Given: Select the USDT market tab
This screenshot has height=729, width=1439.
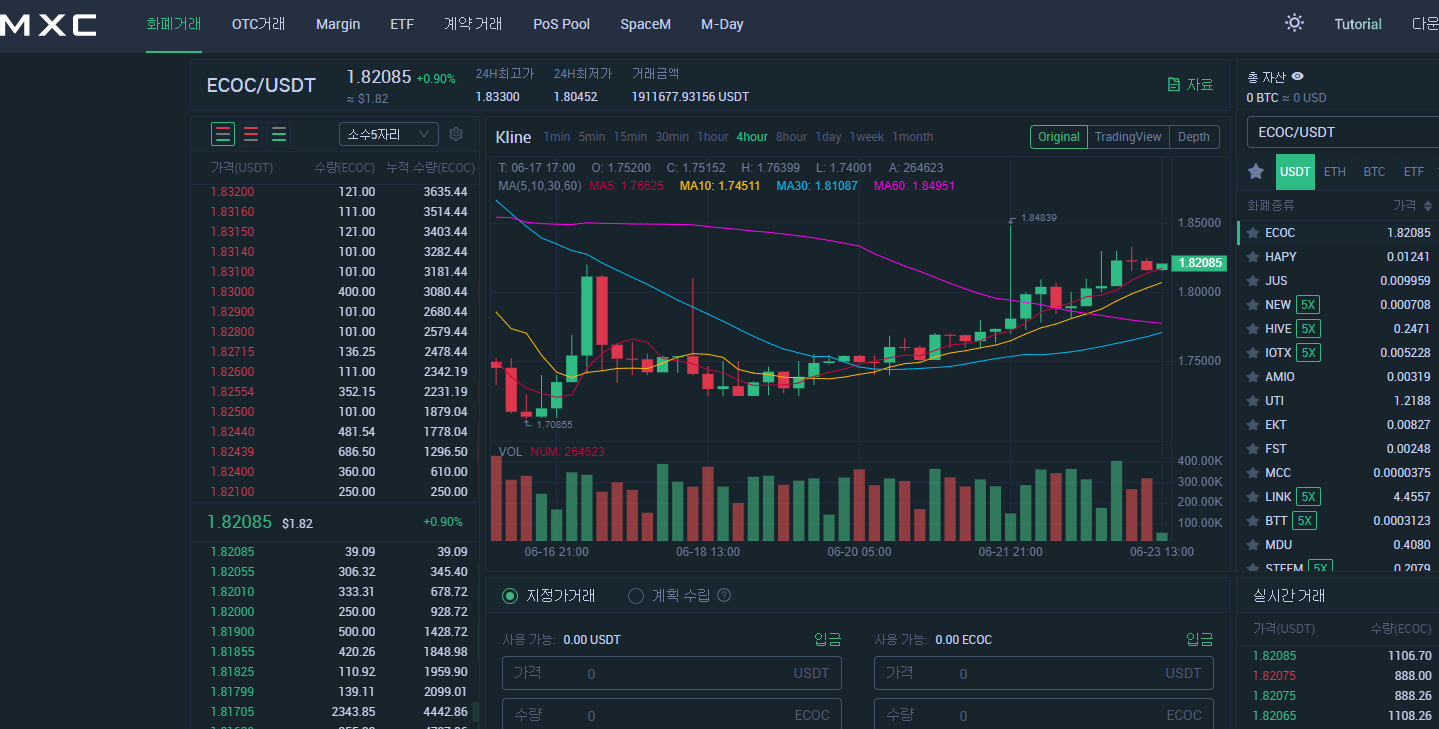Looking at the screenshot, I should tap(1295, 172).
